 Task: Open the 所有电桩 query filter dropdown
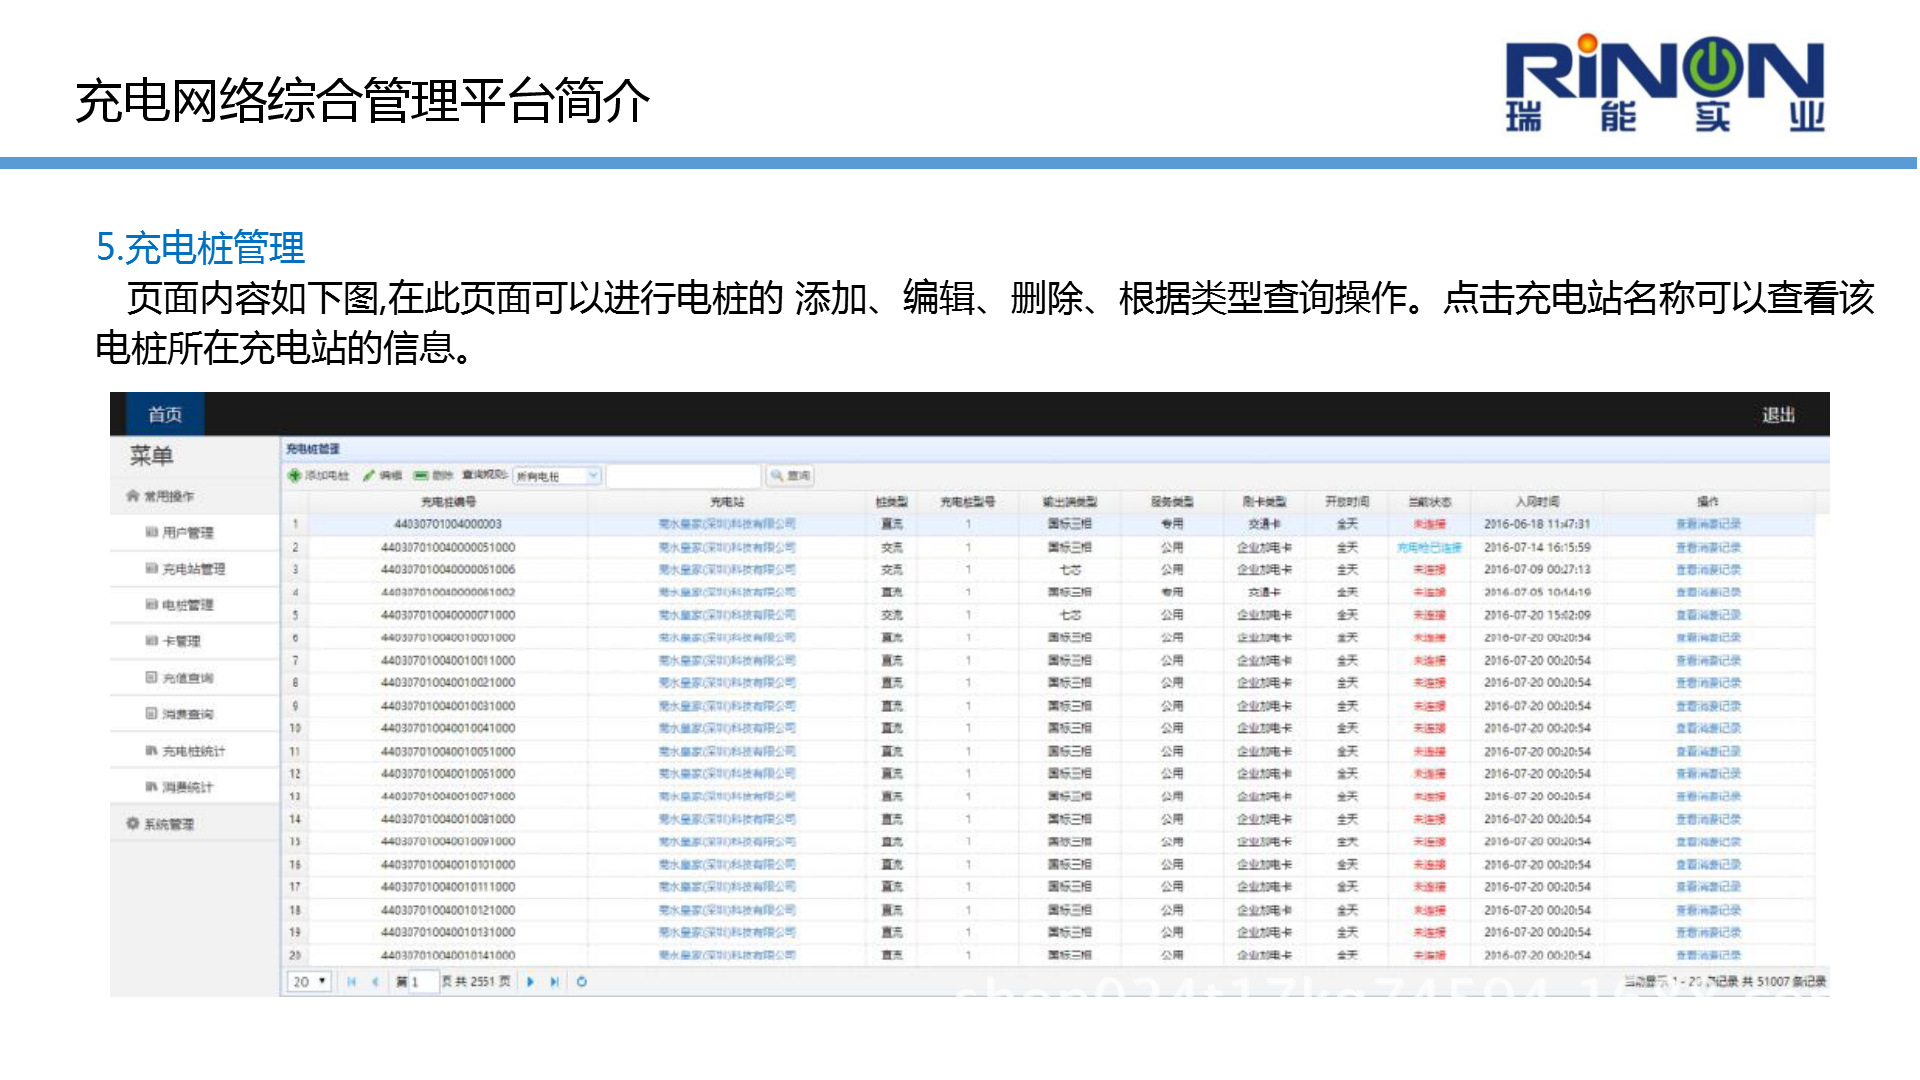tap(592, 476)
